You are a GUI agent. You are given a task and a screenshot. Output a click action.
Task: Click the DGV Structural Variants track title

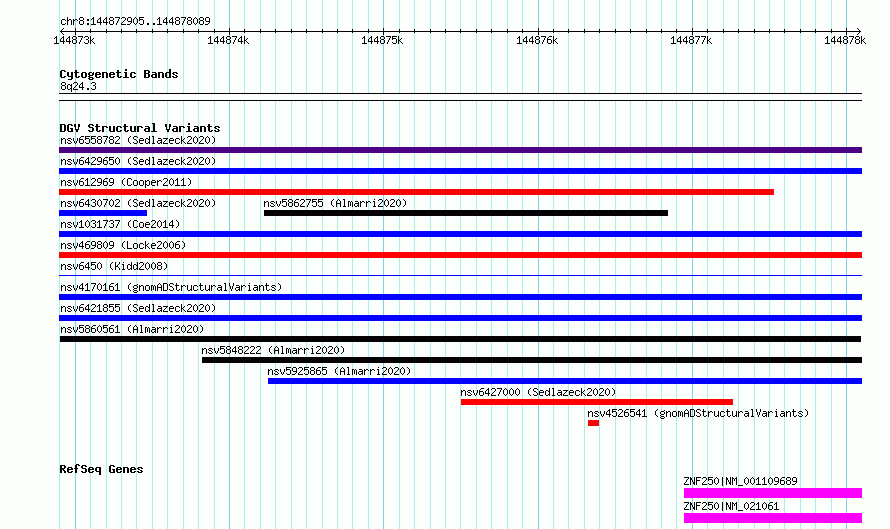140,128
